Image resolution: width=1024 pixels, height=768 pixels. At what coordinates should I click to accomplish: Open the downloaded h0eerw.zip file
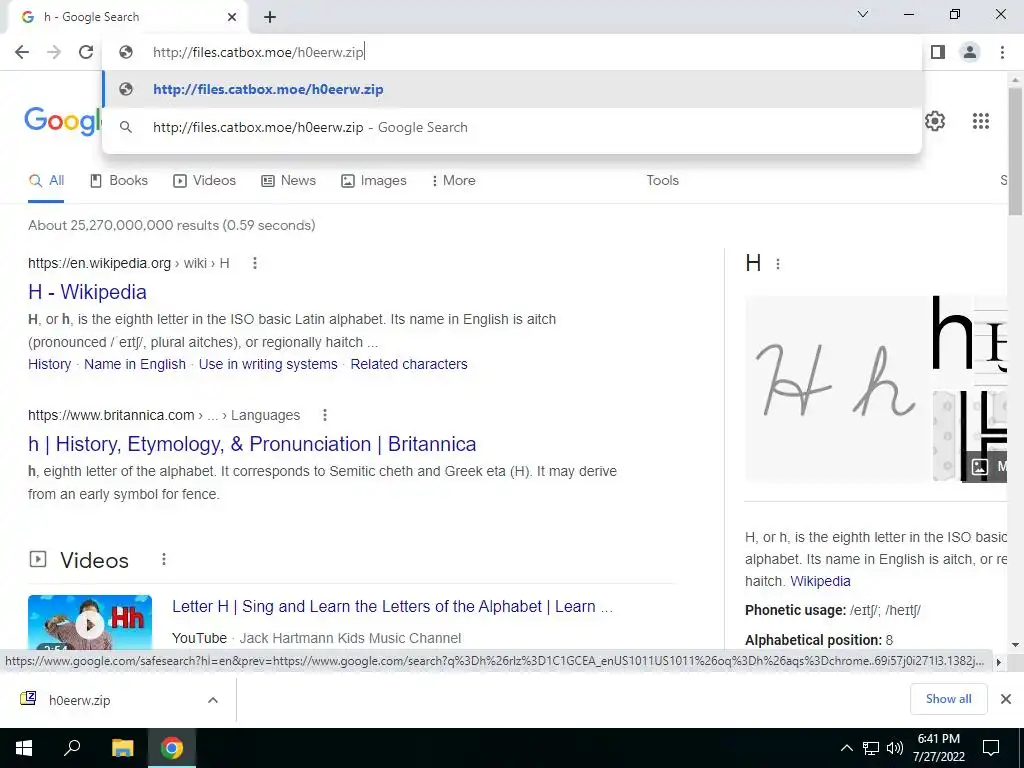click(80, 700)
